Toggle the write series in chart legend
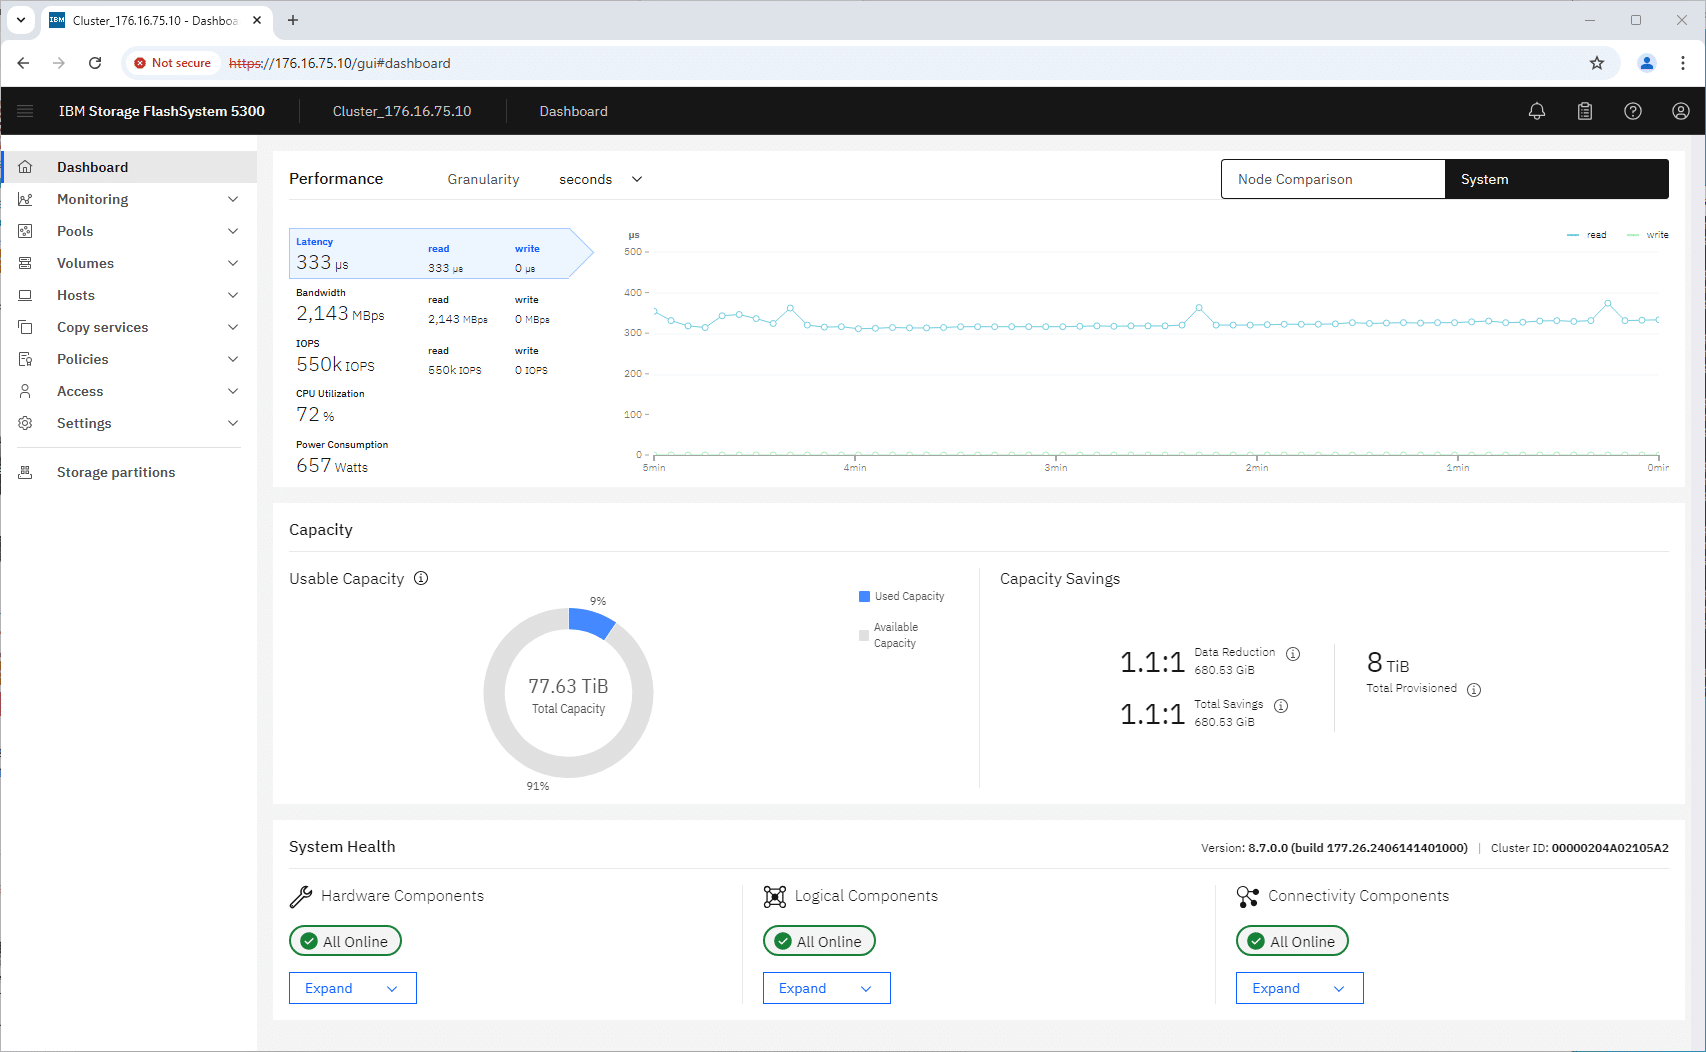The image size is (1706, 1052). pos(1648,235)
